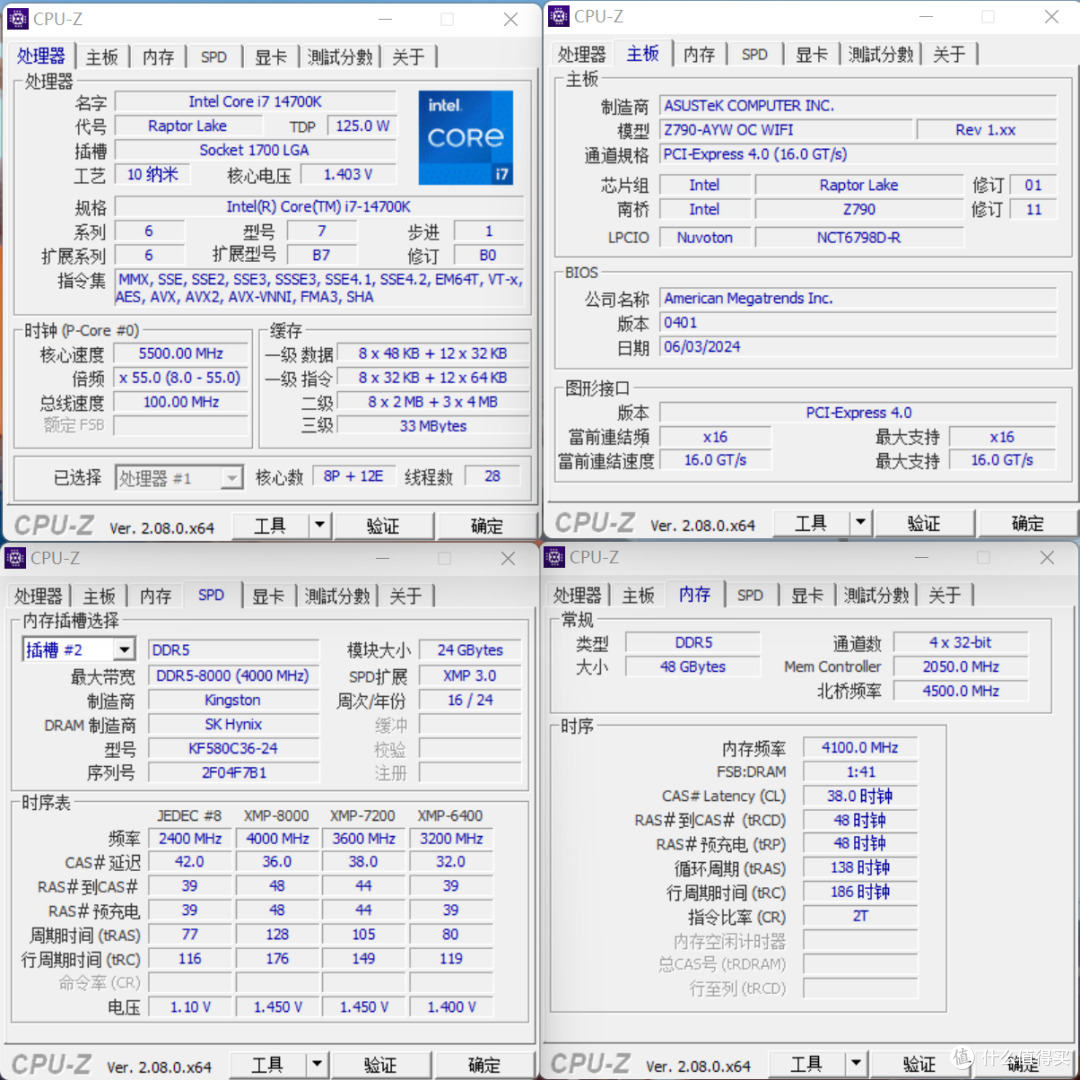Open the 显卡 tab in the mainboard window
The height and width of the screenshot is (1080, 1080).
(x=811, y=54)
